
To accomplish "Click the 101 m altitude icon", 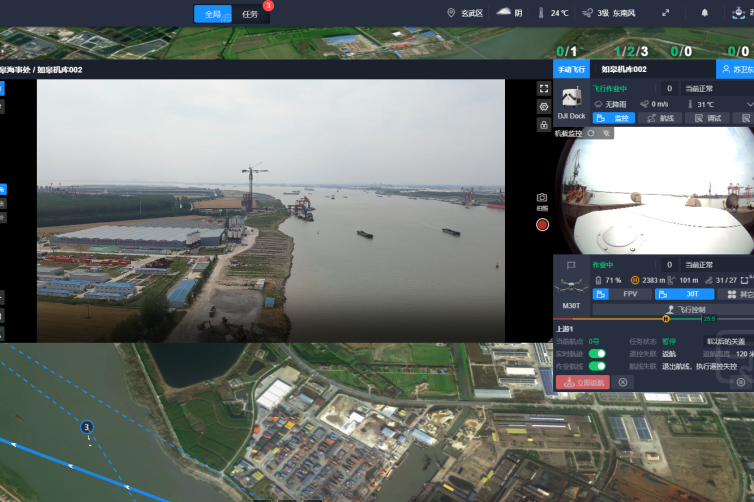I will pyautogui.click(x=672, y=280).
